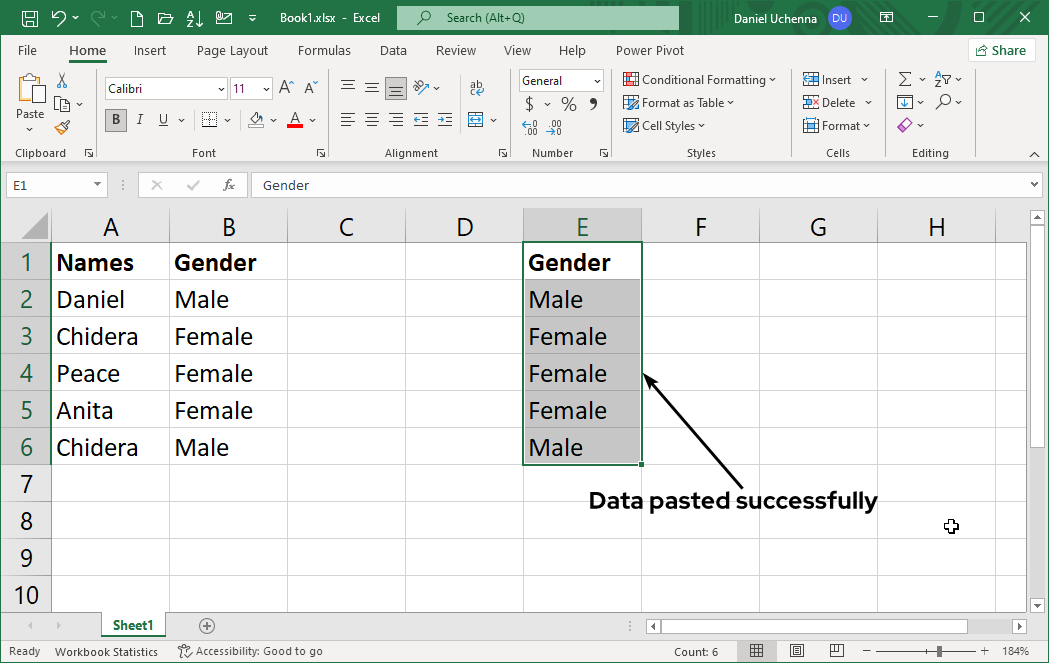Open the font name dropdown showing Calibri
1049x663 pixels.
click(x=221, y=89)
